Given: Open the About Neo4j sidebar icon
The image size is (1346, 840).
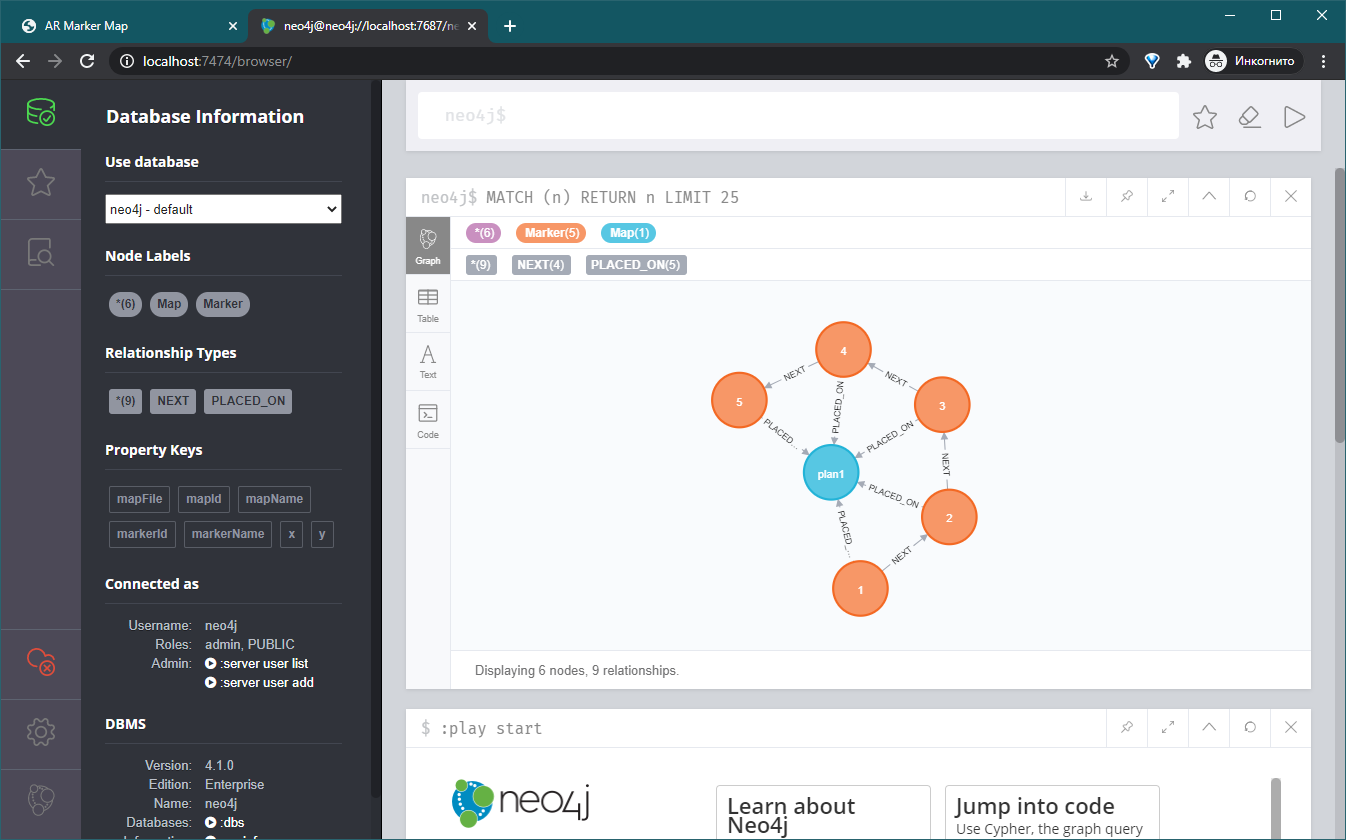Looking at the screenshot, I should tap(40, 800).
